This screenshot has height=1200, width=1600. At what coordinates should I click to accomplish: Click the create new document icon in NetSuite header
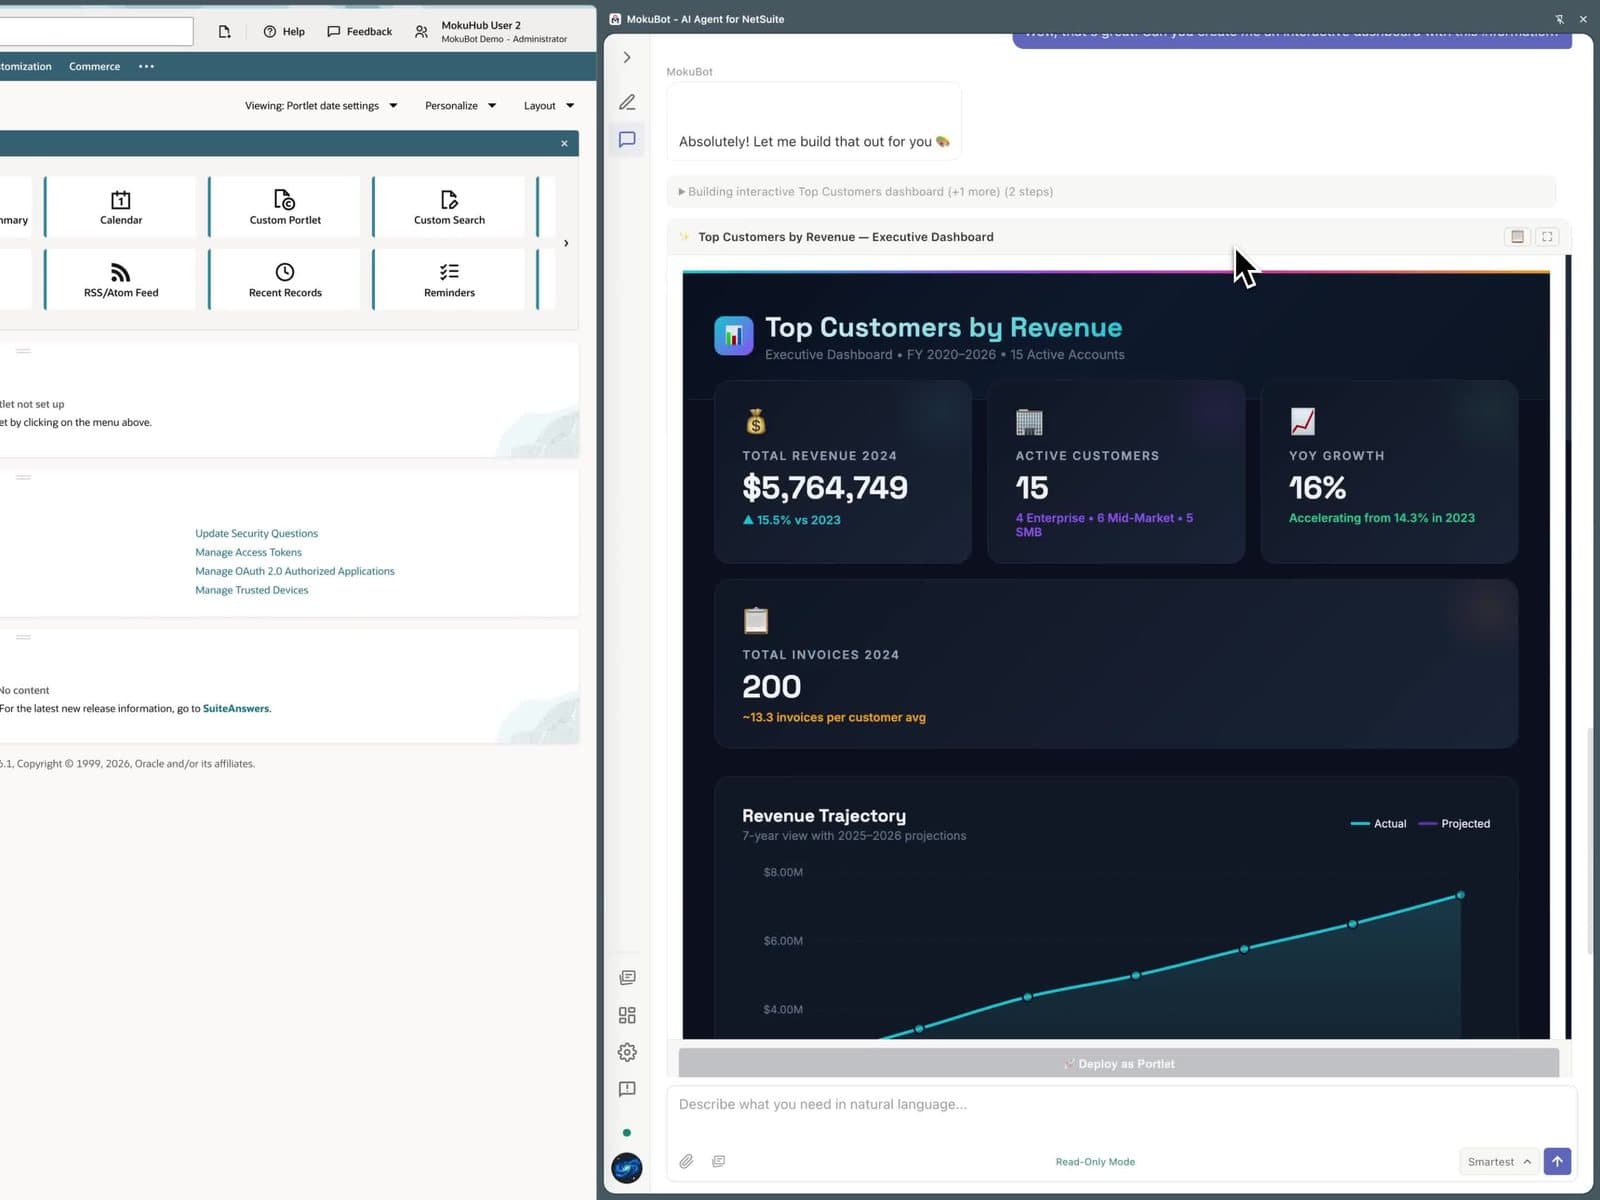coord(224,32)
